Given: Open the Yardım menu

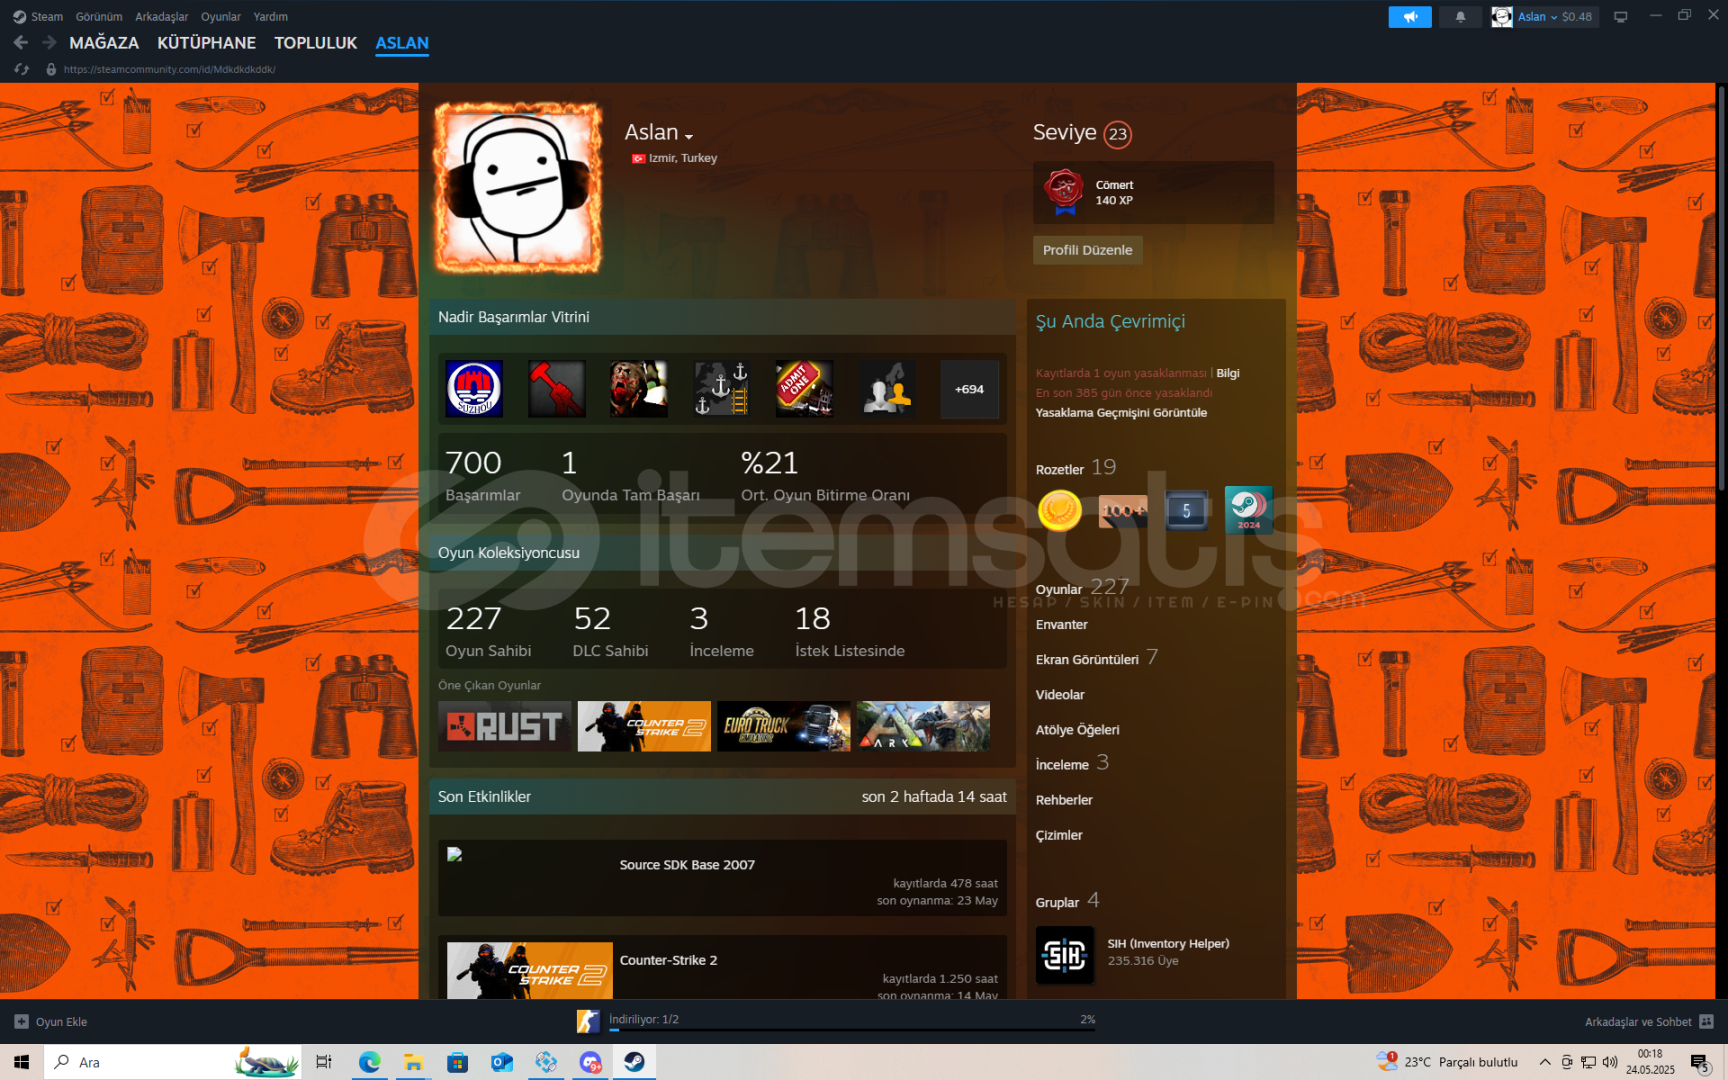Looking at the screenshot, I should point(270,17).
